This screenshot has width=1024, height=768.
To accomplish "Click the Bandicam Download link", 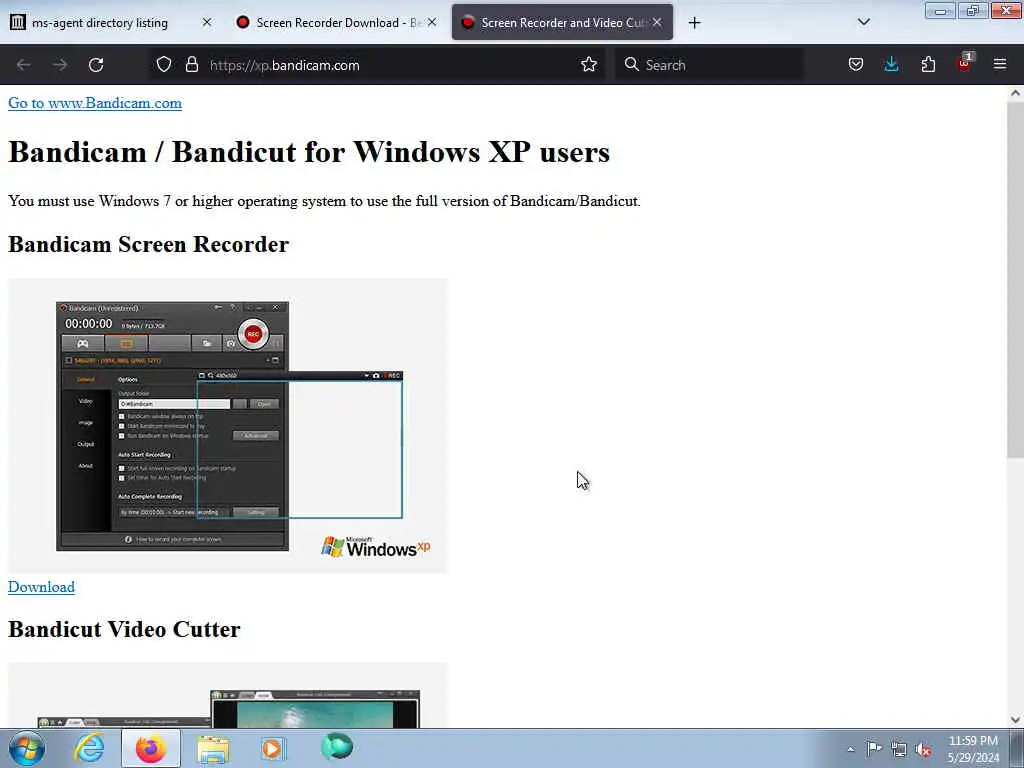I will coord(41,587).
